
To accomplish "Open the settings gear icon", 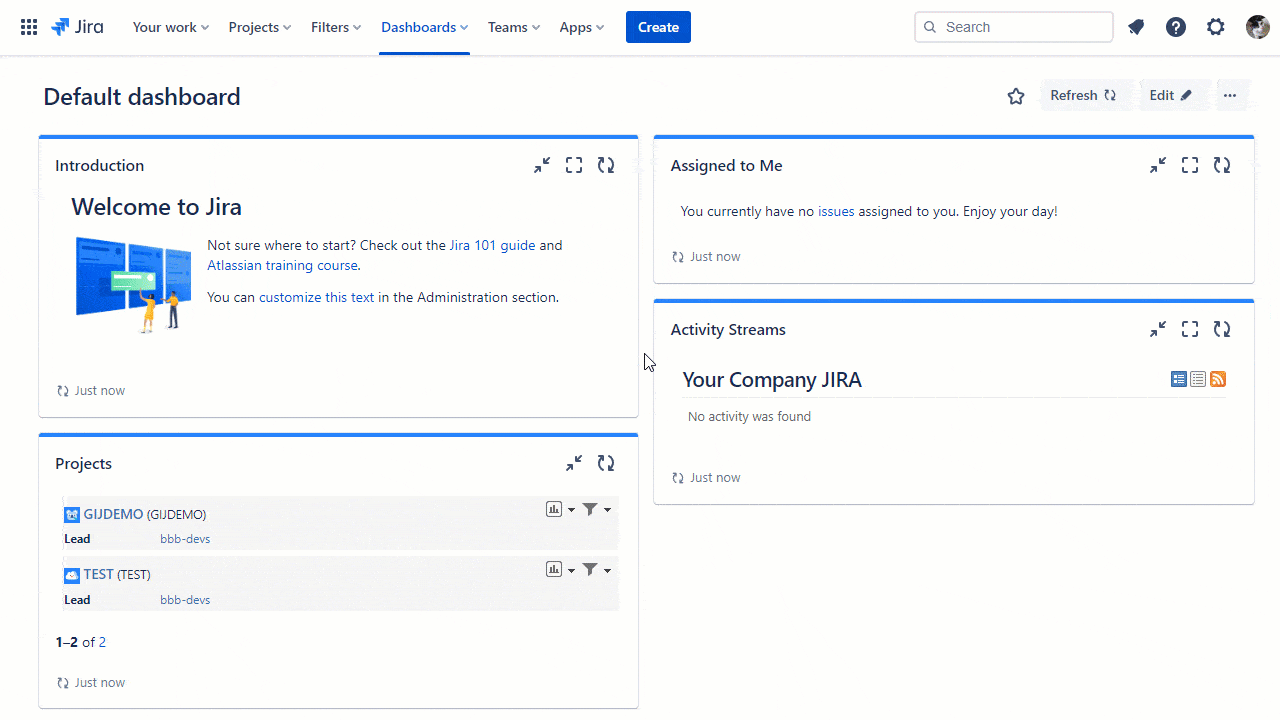I will pos(1216,27).
